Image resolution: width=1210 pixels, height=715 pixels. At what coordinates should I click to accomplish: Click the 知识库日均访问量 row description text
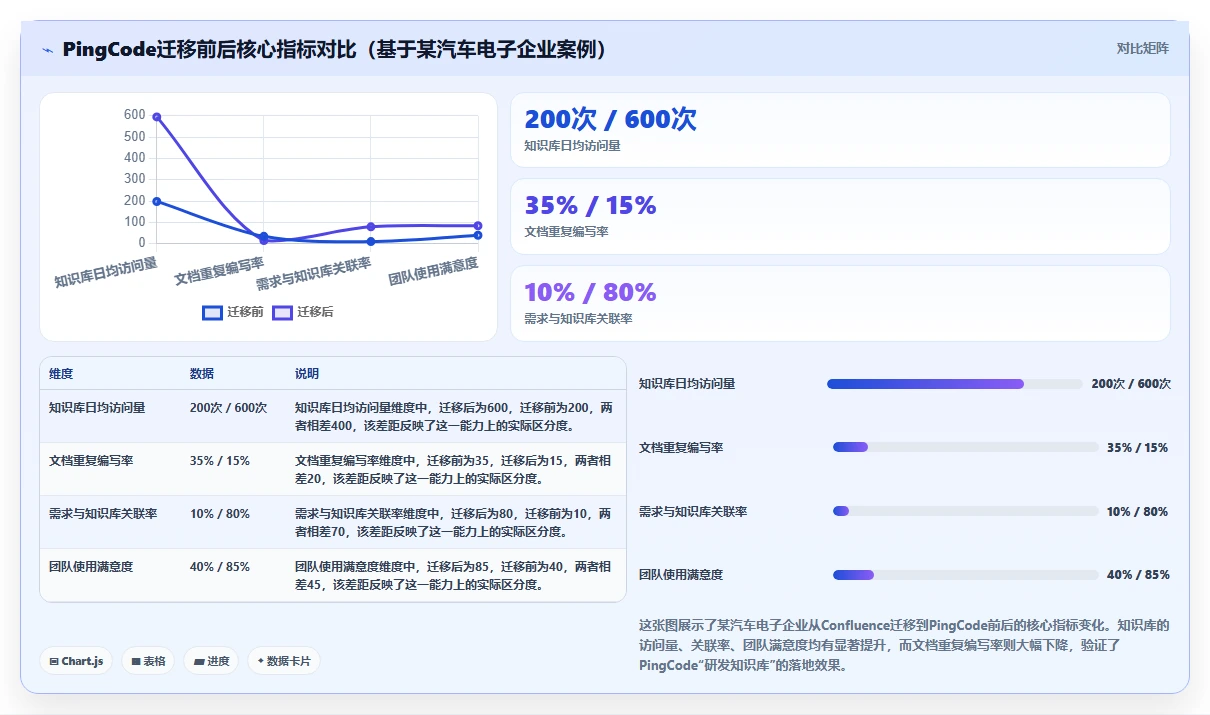coord(454,417)
